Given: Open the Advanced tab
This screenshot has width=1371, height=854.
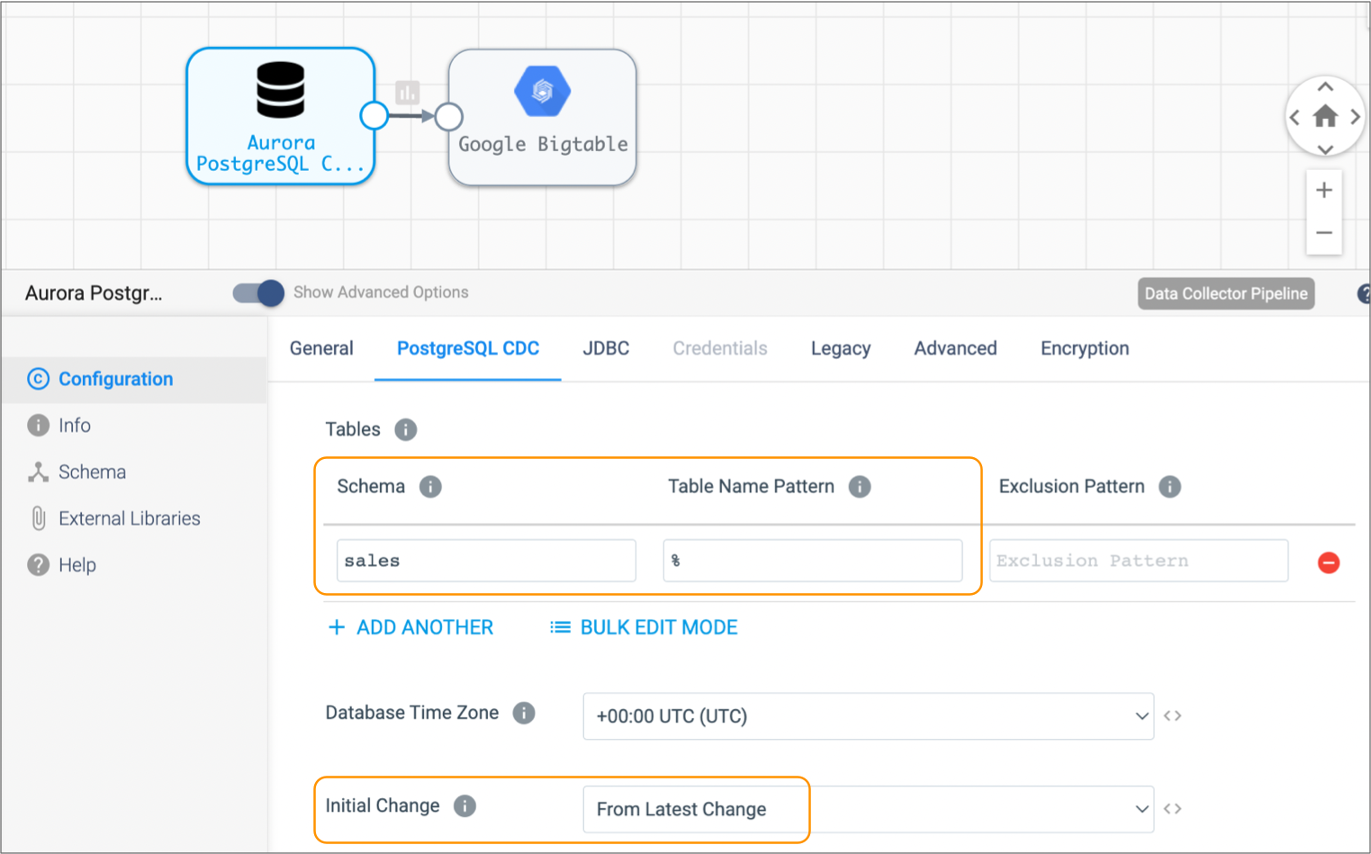Looking at the screenshot, I should point(955,348).
